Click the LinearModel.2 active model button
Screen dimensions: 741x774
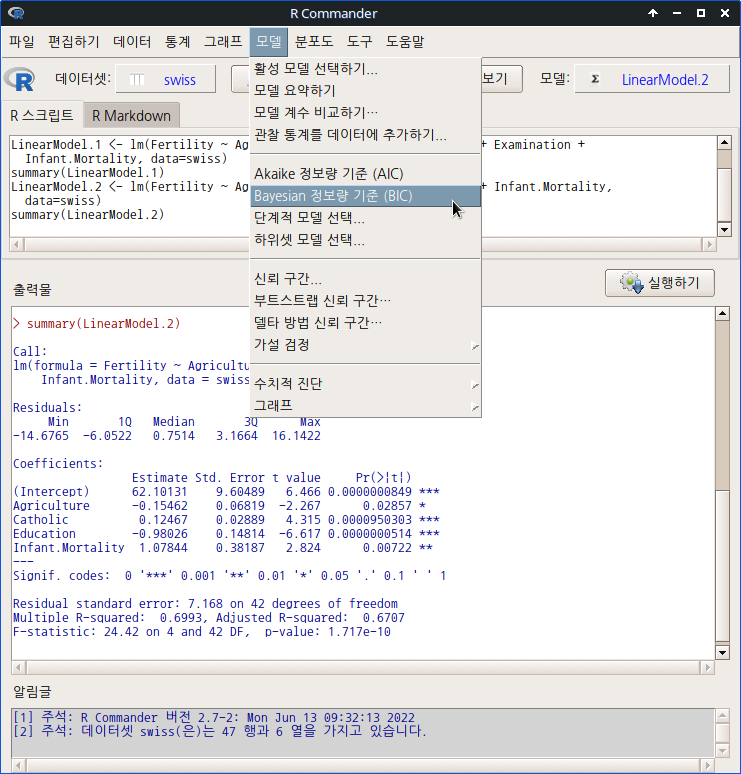pos(652,79)
